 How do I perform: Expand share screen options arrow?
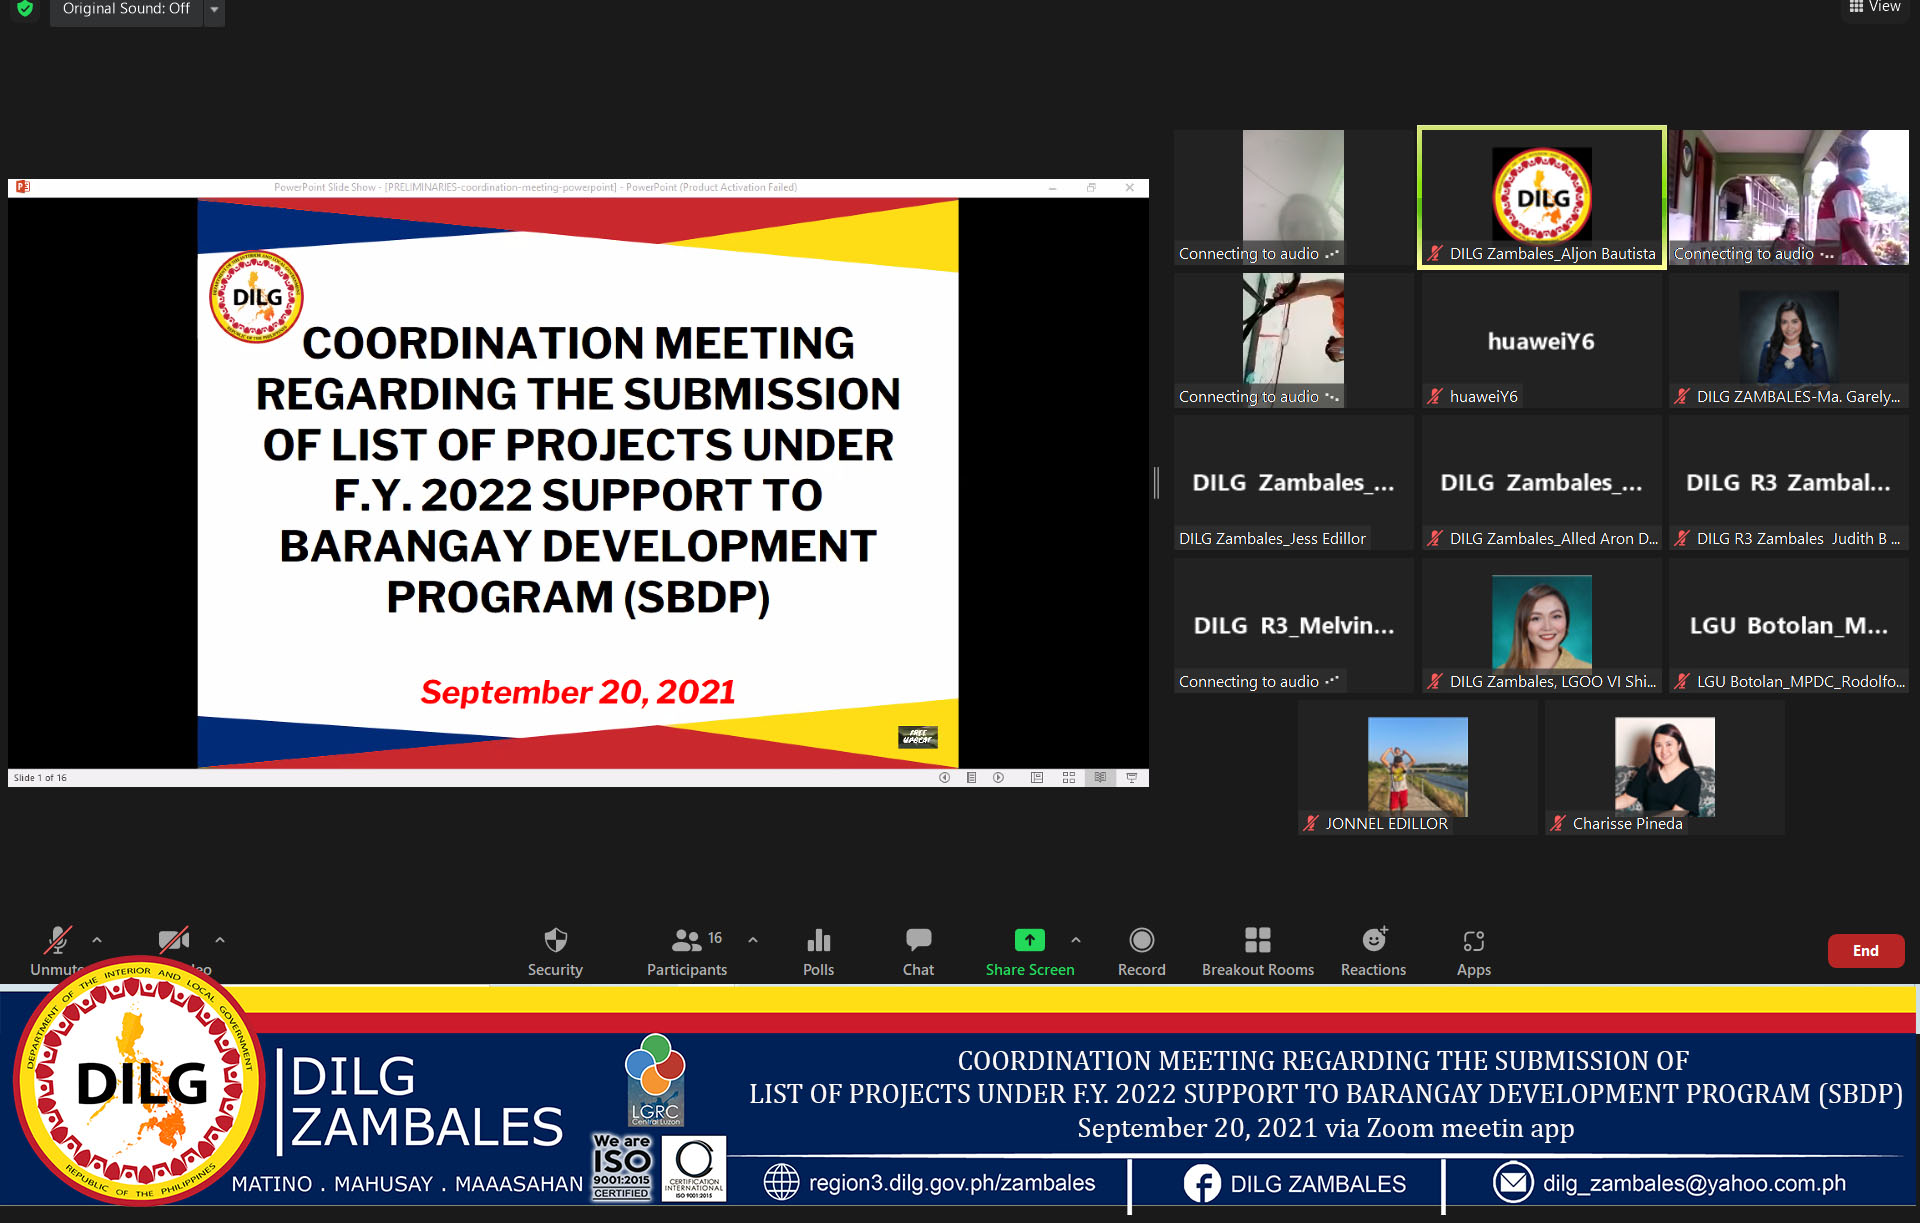1076,940
